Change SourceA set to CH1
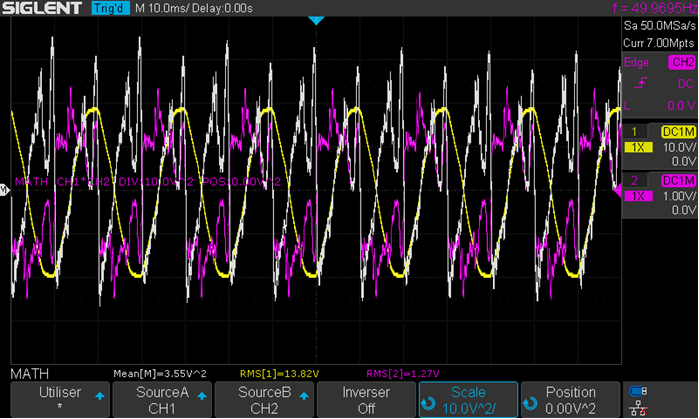Viewport: 699px width, 419px height. [x=162, y=399]
